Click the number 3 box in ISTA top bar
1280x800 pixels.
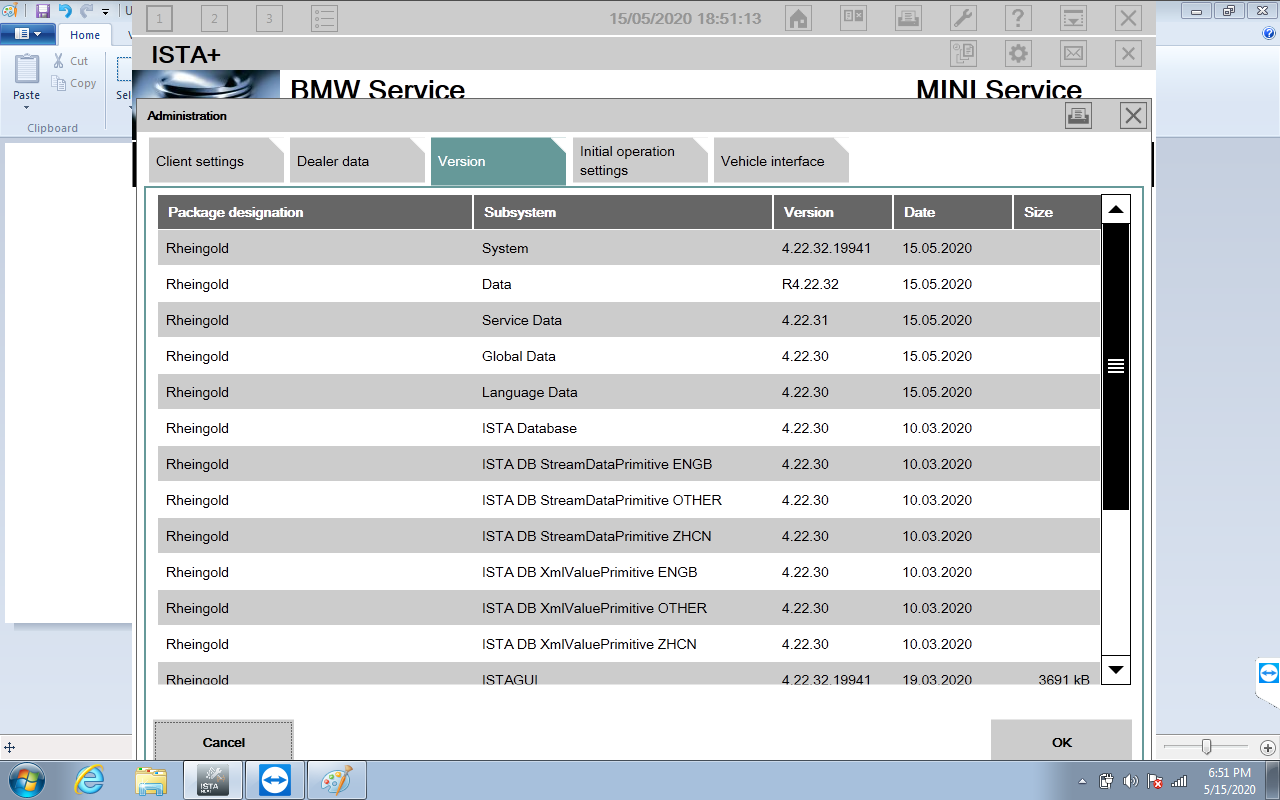tap(269, 18)
